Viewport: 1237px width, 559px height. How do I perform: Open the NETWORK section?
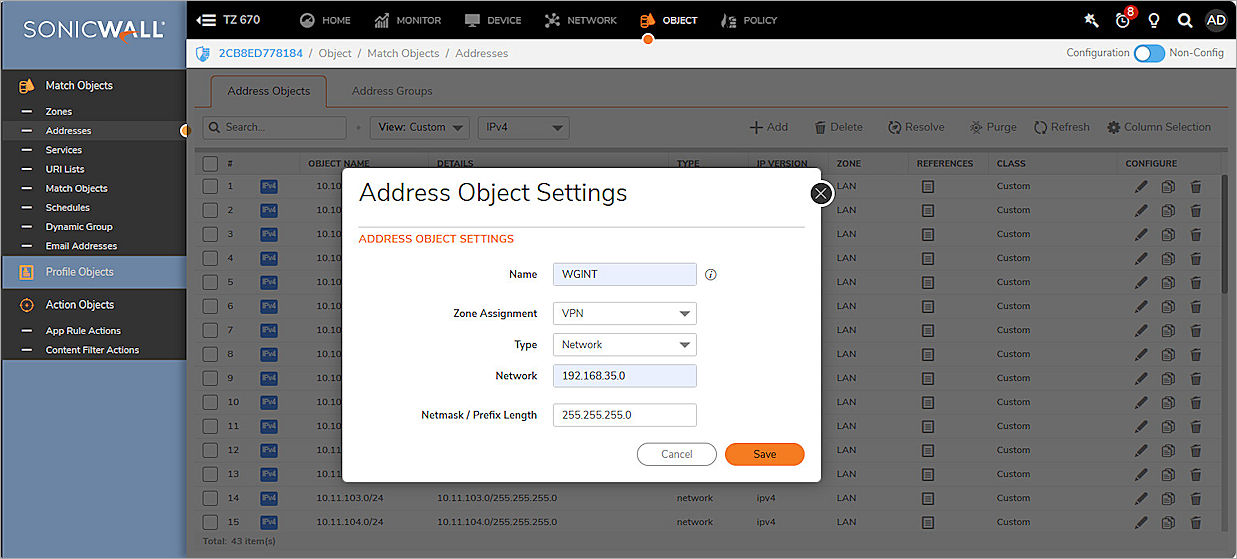[x=580, y=20]
